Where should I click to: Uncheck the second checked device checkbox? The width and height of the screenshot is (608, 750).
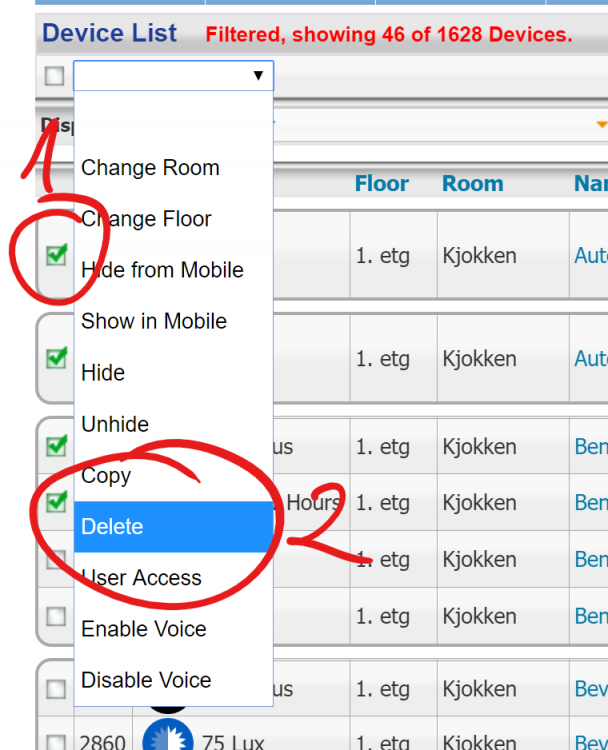57,358
